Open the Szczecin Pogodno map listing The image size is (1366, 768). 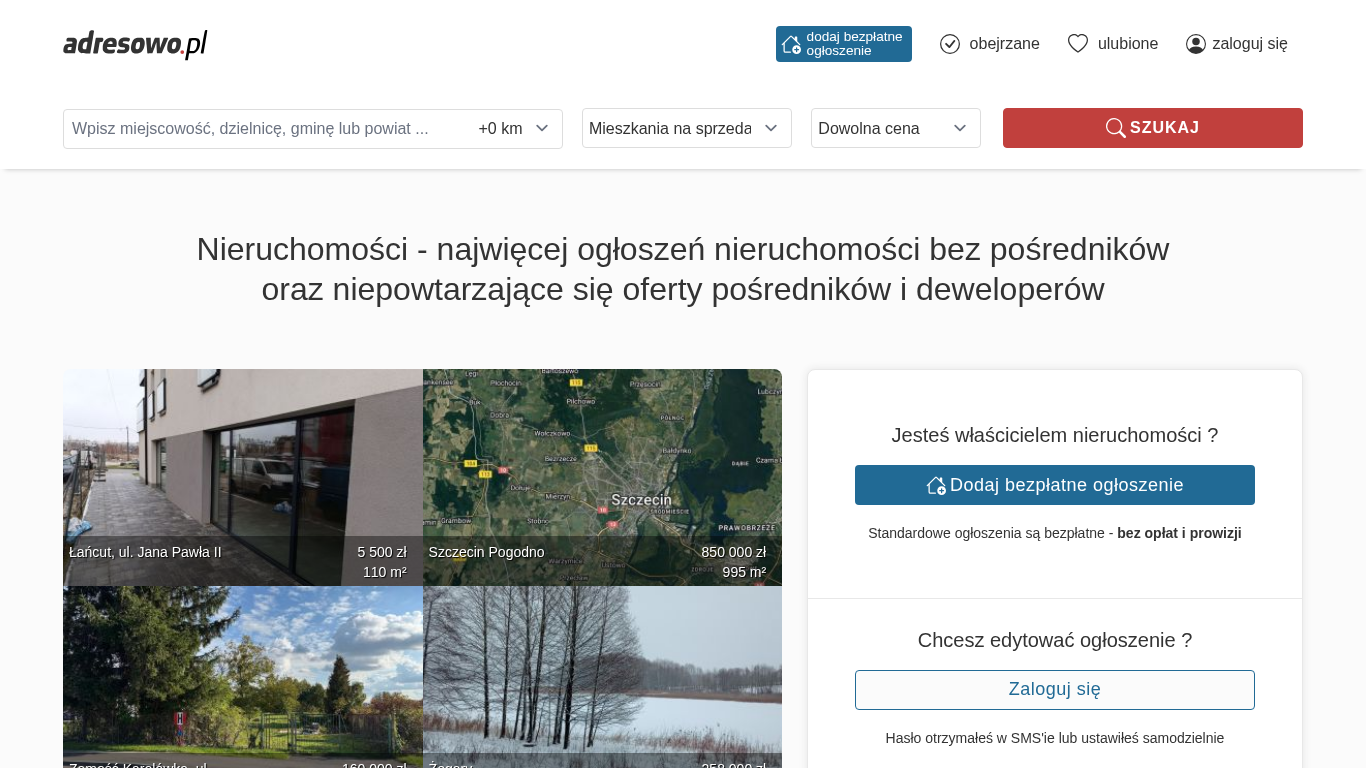pos(602,477)
